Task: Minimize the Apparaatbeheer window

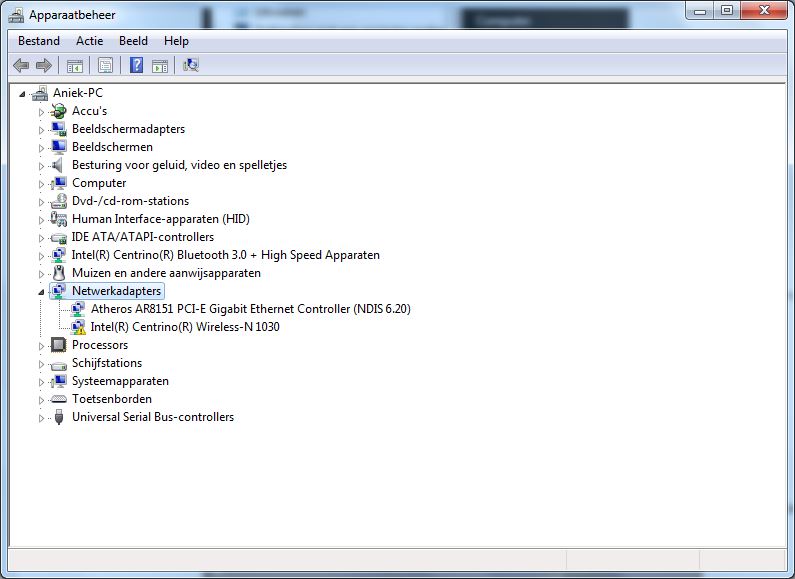Action: pos(700,11)
